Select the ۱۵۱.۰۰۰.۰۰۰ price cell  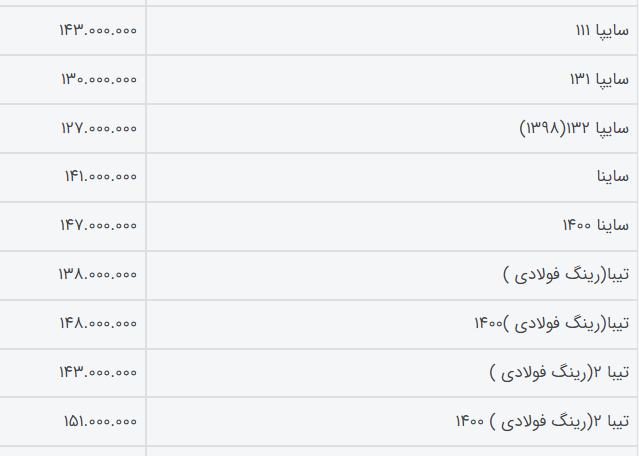[98, 422]
